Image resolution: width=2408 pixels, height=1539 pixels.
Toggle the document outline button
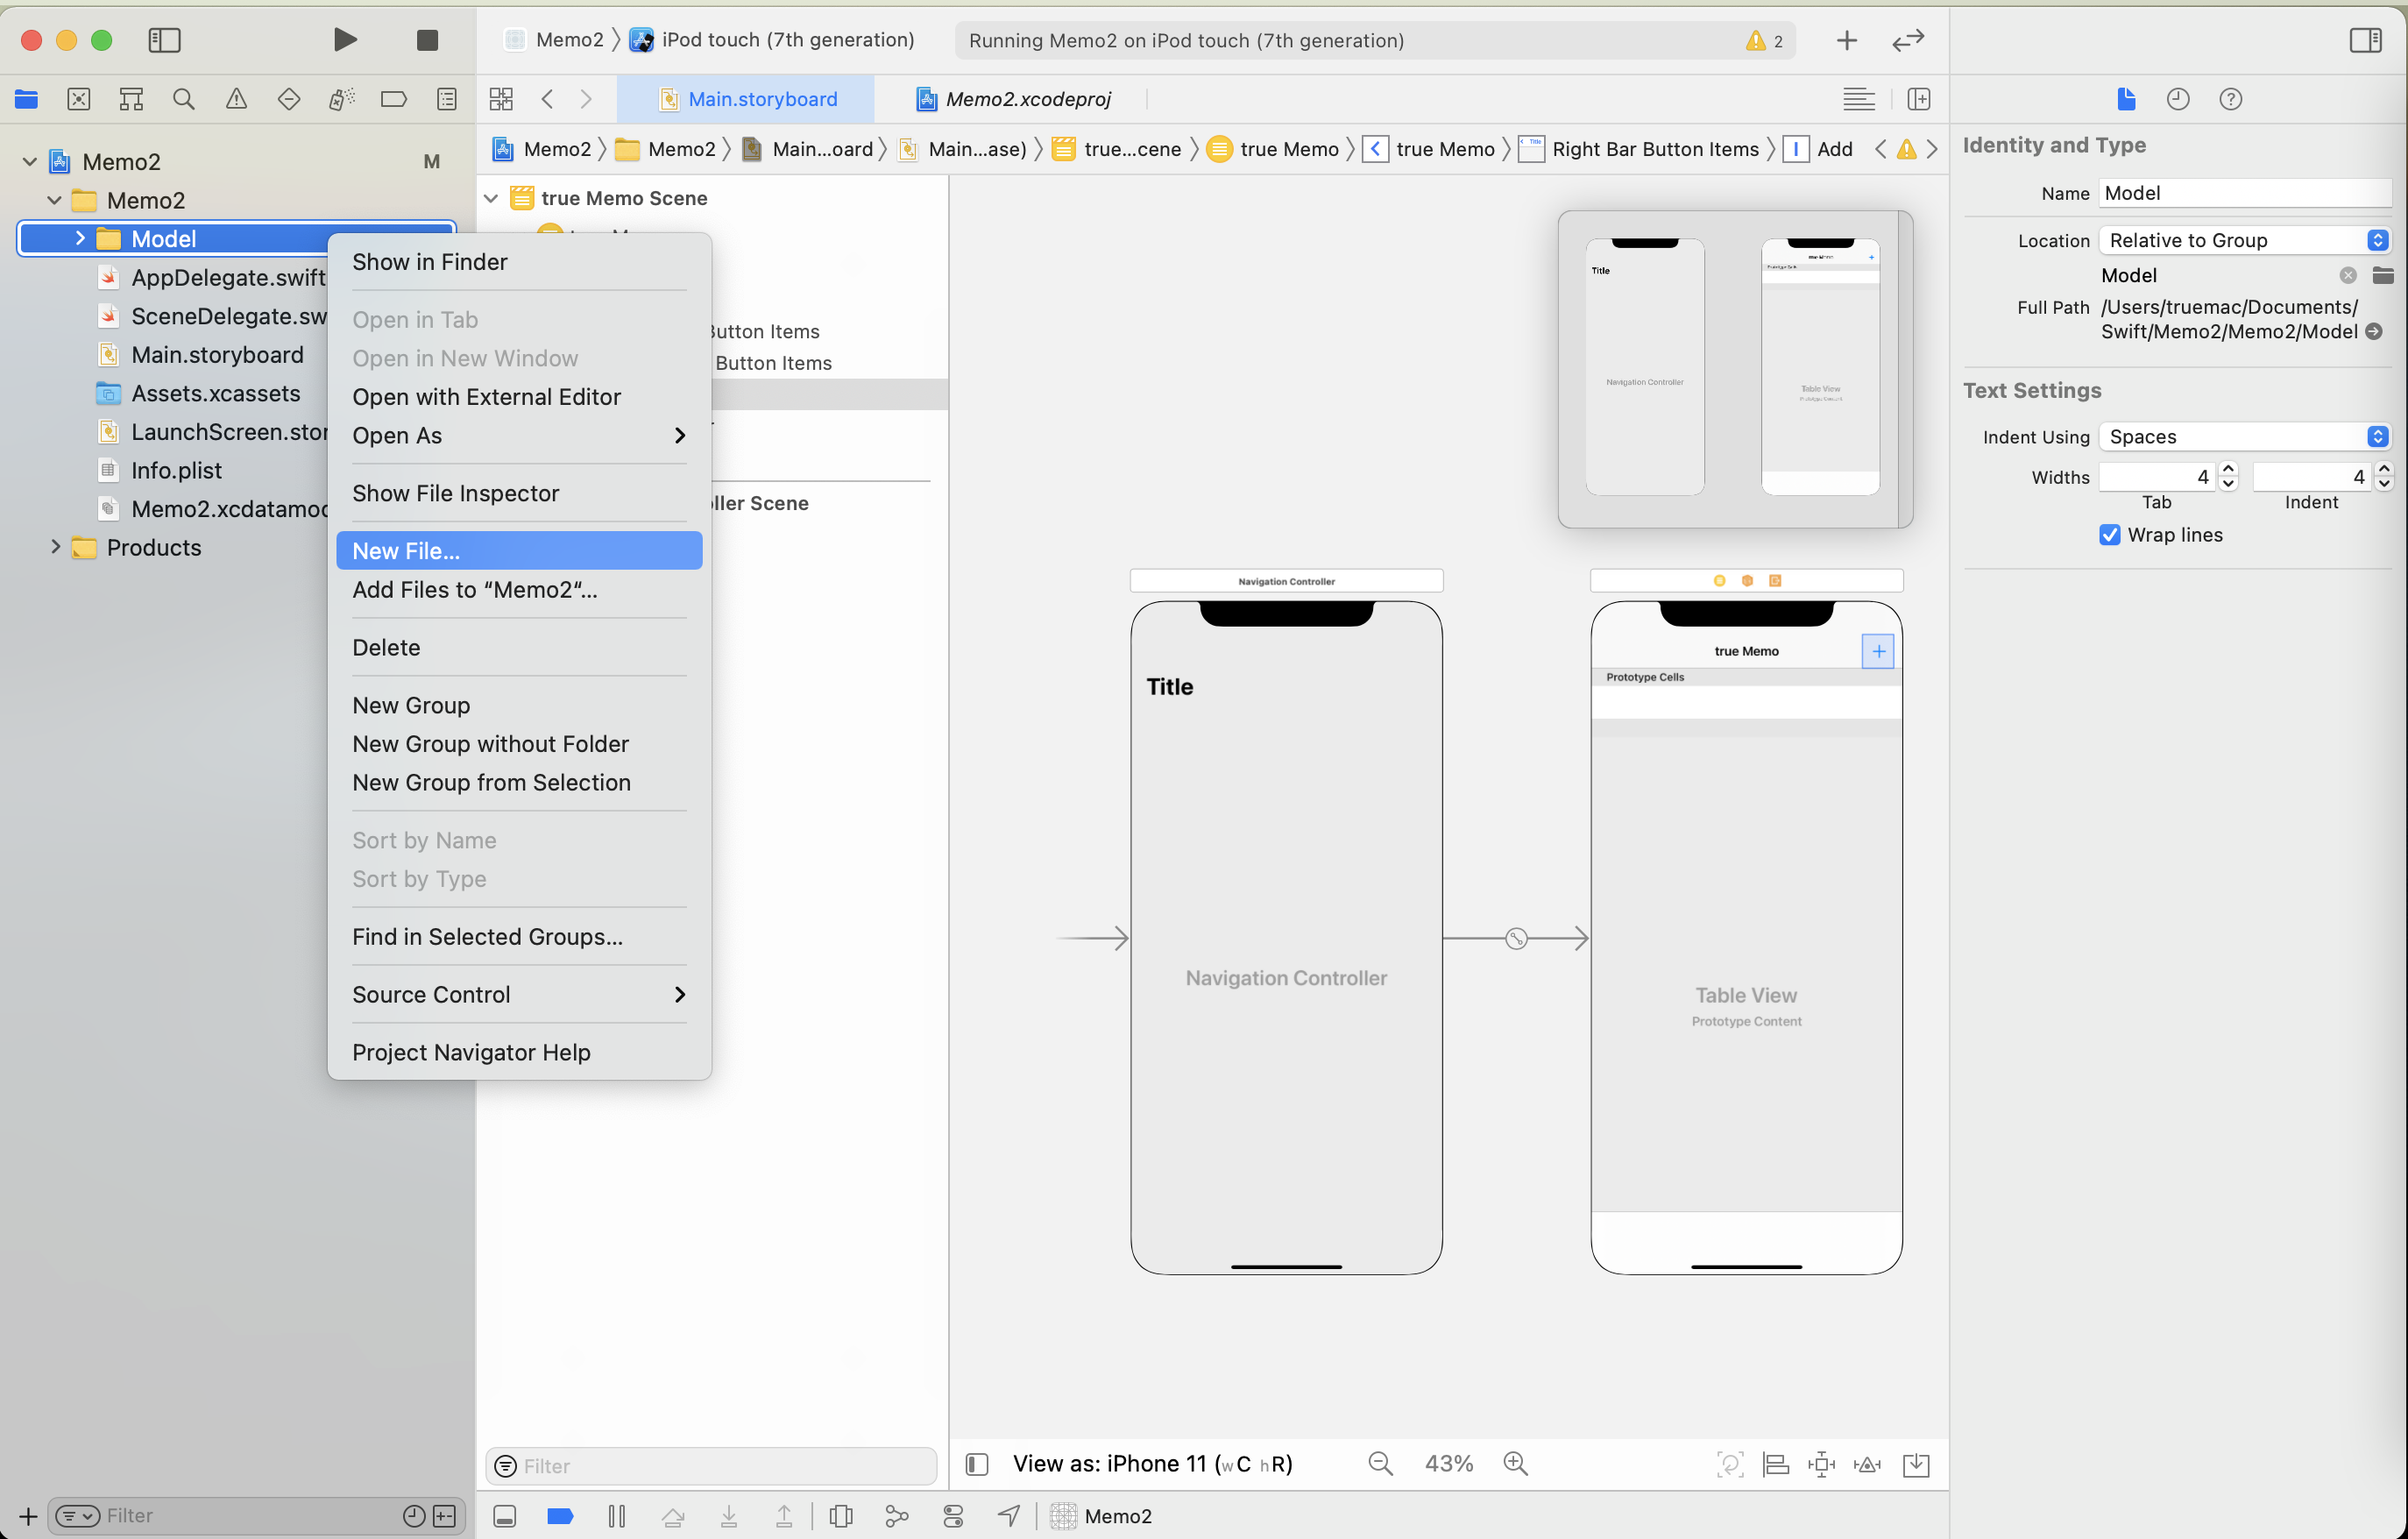[977, 1465]
